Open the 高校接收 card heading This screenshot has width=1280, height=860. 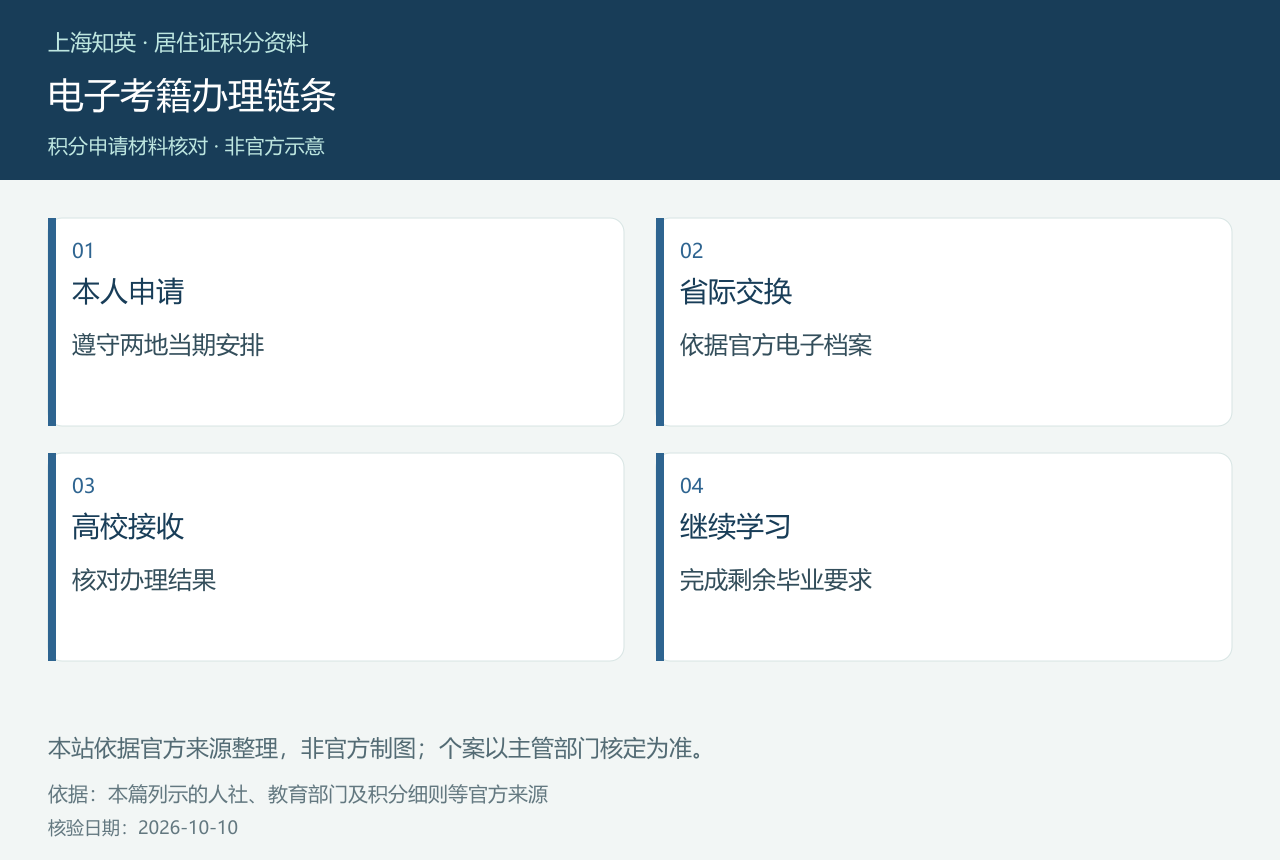(x=128, y=527)
